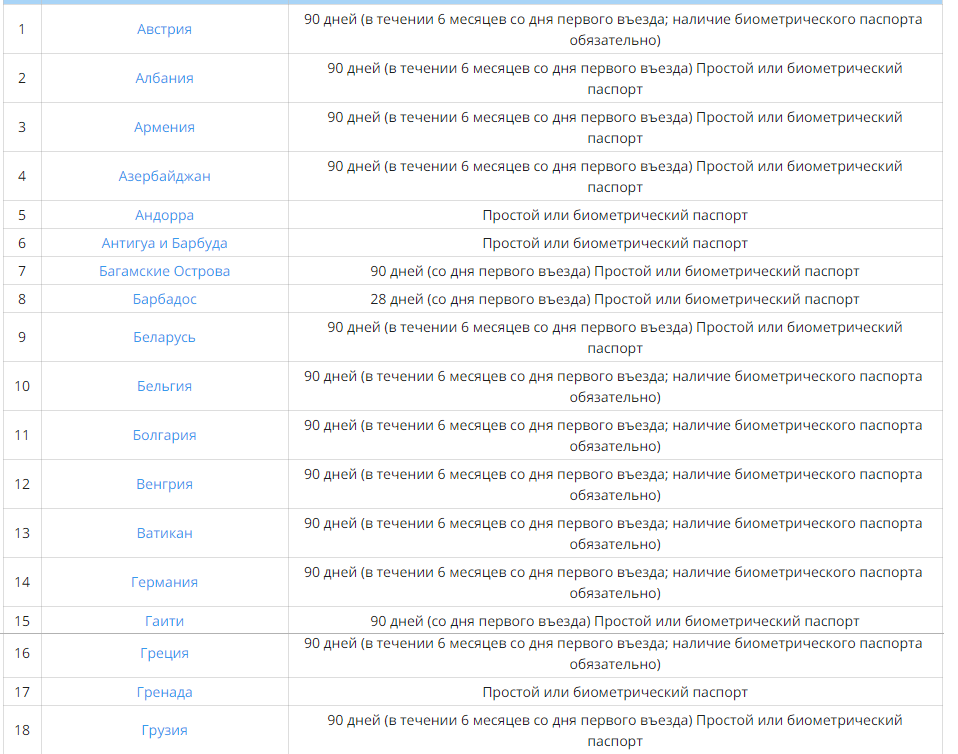Open the Грузия country link
This screenshot has width=958, height=754.
164,730
